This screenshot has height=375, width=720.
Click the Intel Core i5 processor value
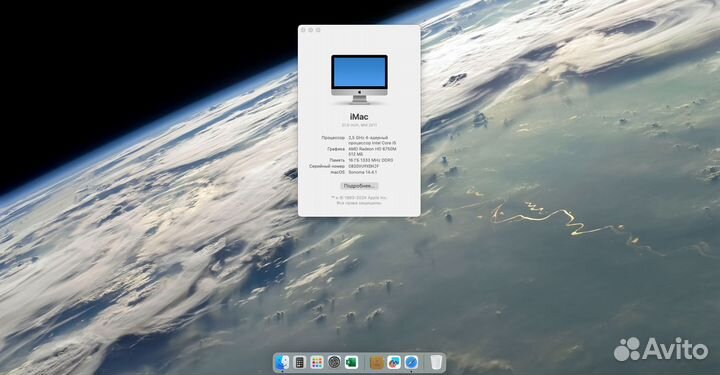(x=372, y=140)
